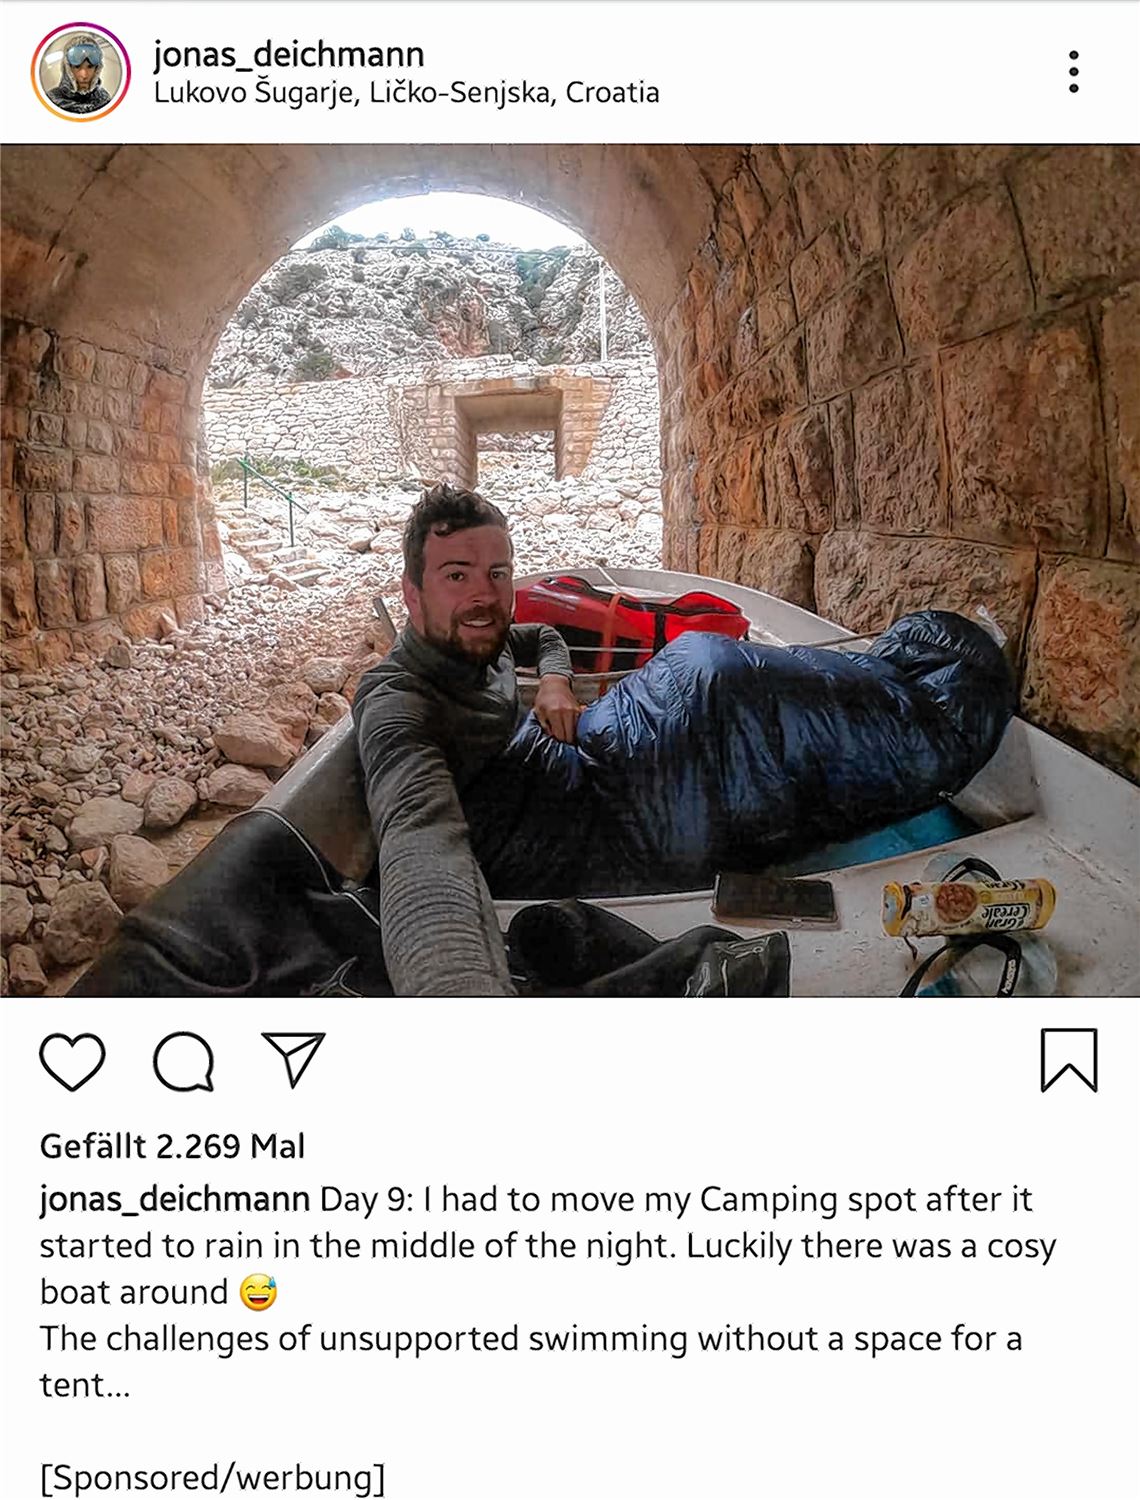Save the post with the bookmark icon
This screenshot has height=1500, width=1140.
tap(1069, 1060)
